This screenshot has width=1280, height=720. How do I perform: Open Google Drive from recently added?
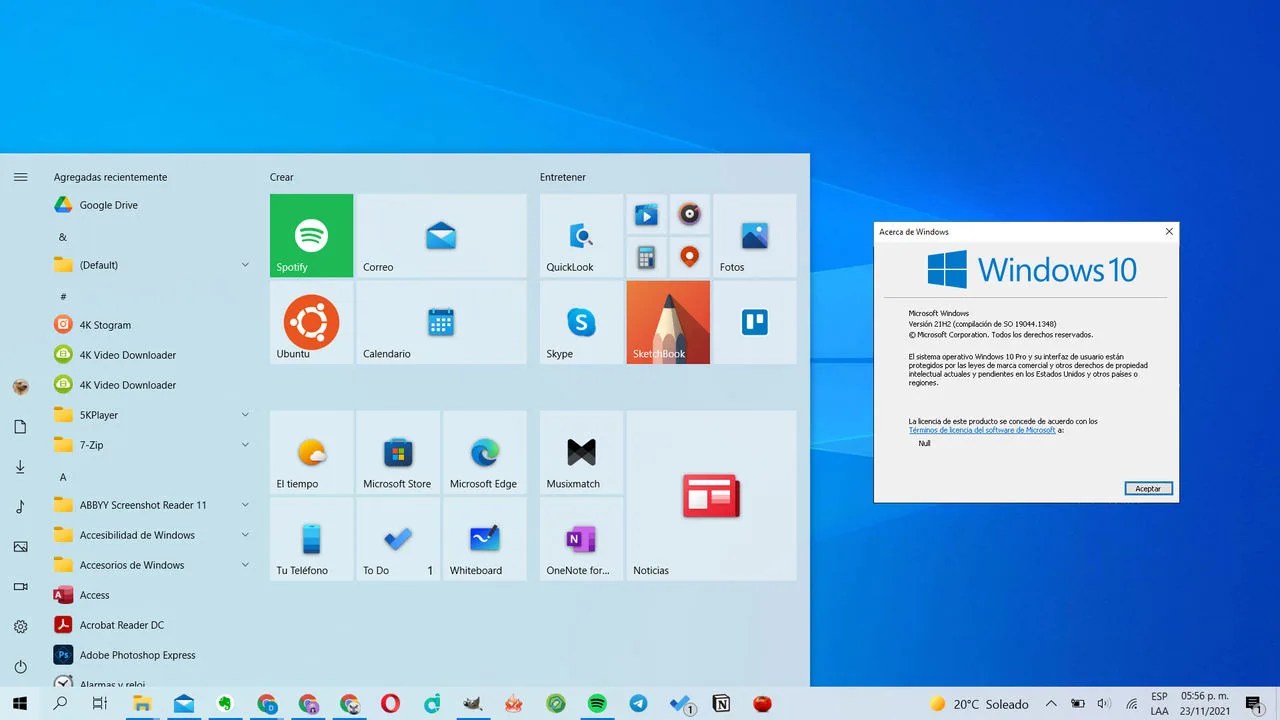pyautogui.click(x=152, y=205)
